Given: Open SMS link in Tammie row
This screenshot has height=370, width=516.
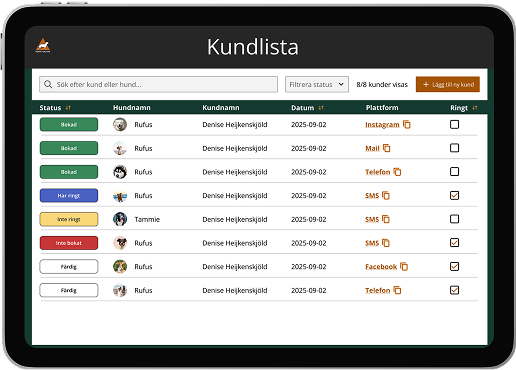Looking at the screenshot, I should coord(372,219).
